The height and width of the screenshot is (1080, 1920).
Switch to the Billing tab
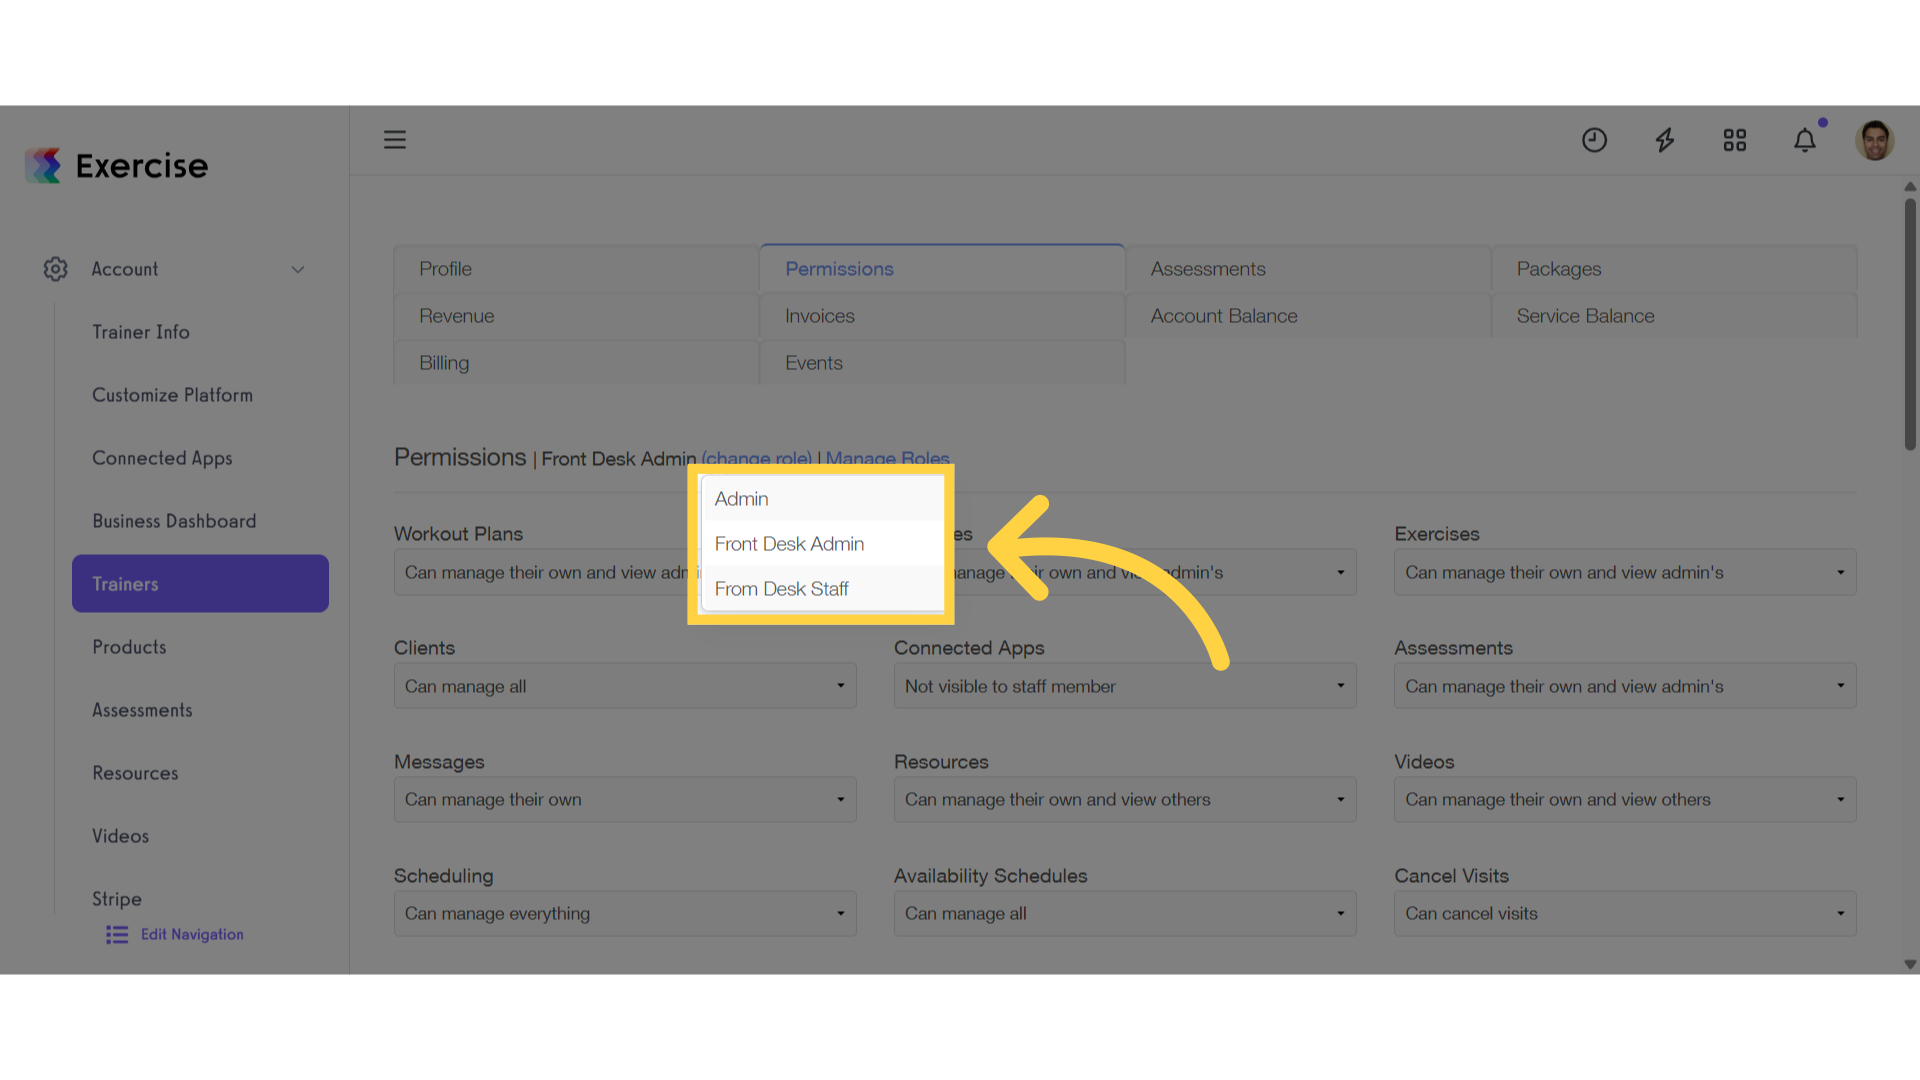pos(576,363)
